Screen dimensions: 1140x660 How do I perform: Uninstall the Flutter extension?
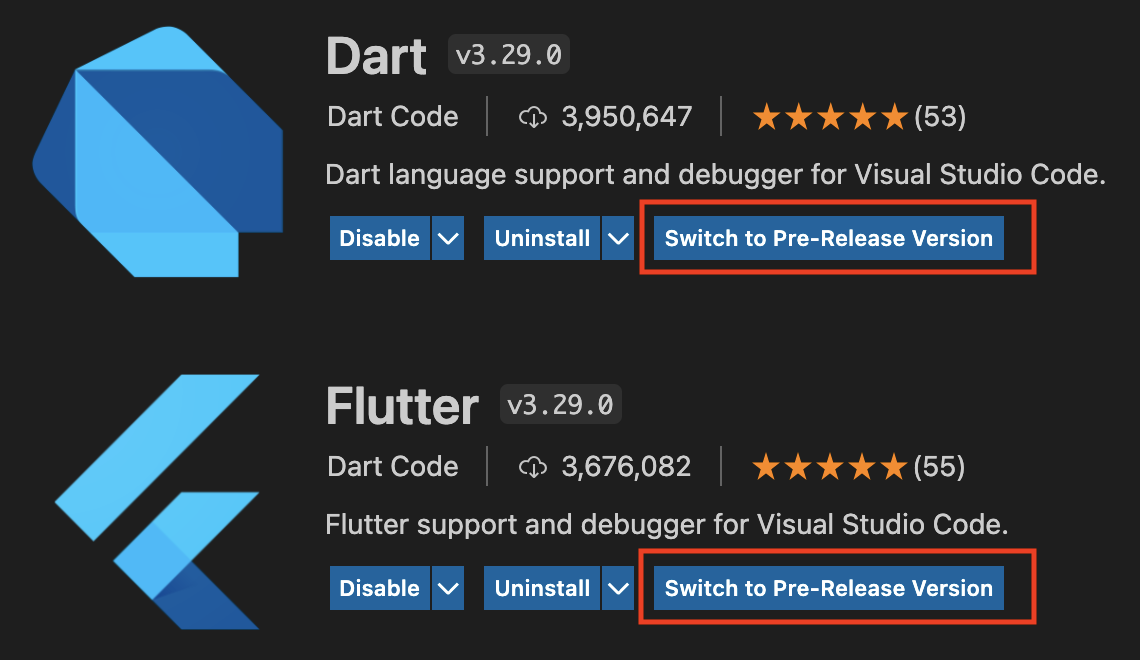540,588
